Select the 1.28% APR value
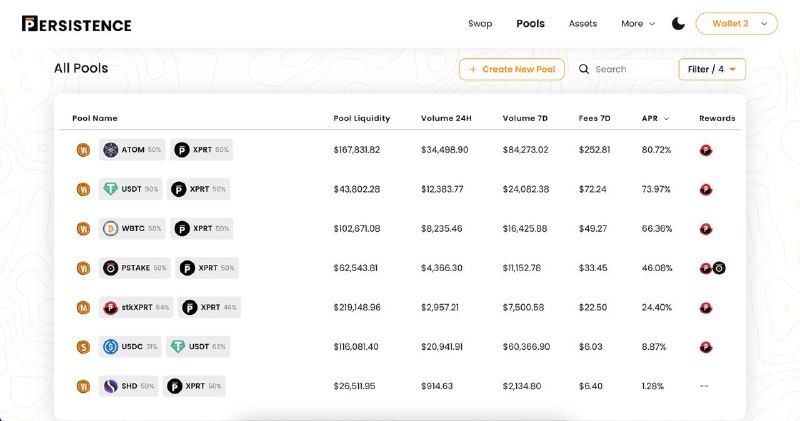Image resolution: width=800 pixels, height=421 pixels. pyautogui.click(x=653, y=386)
